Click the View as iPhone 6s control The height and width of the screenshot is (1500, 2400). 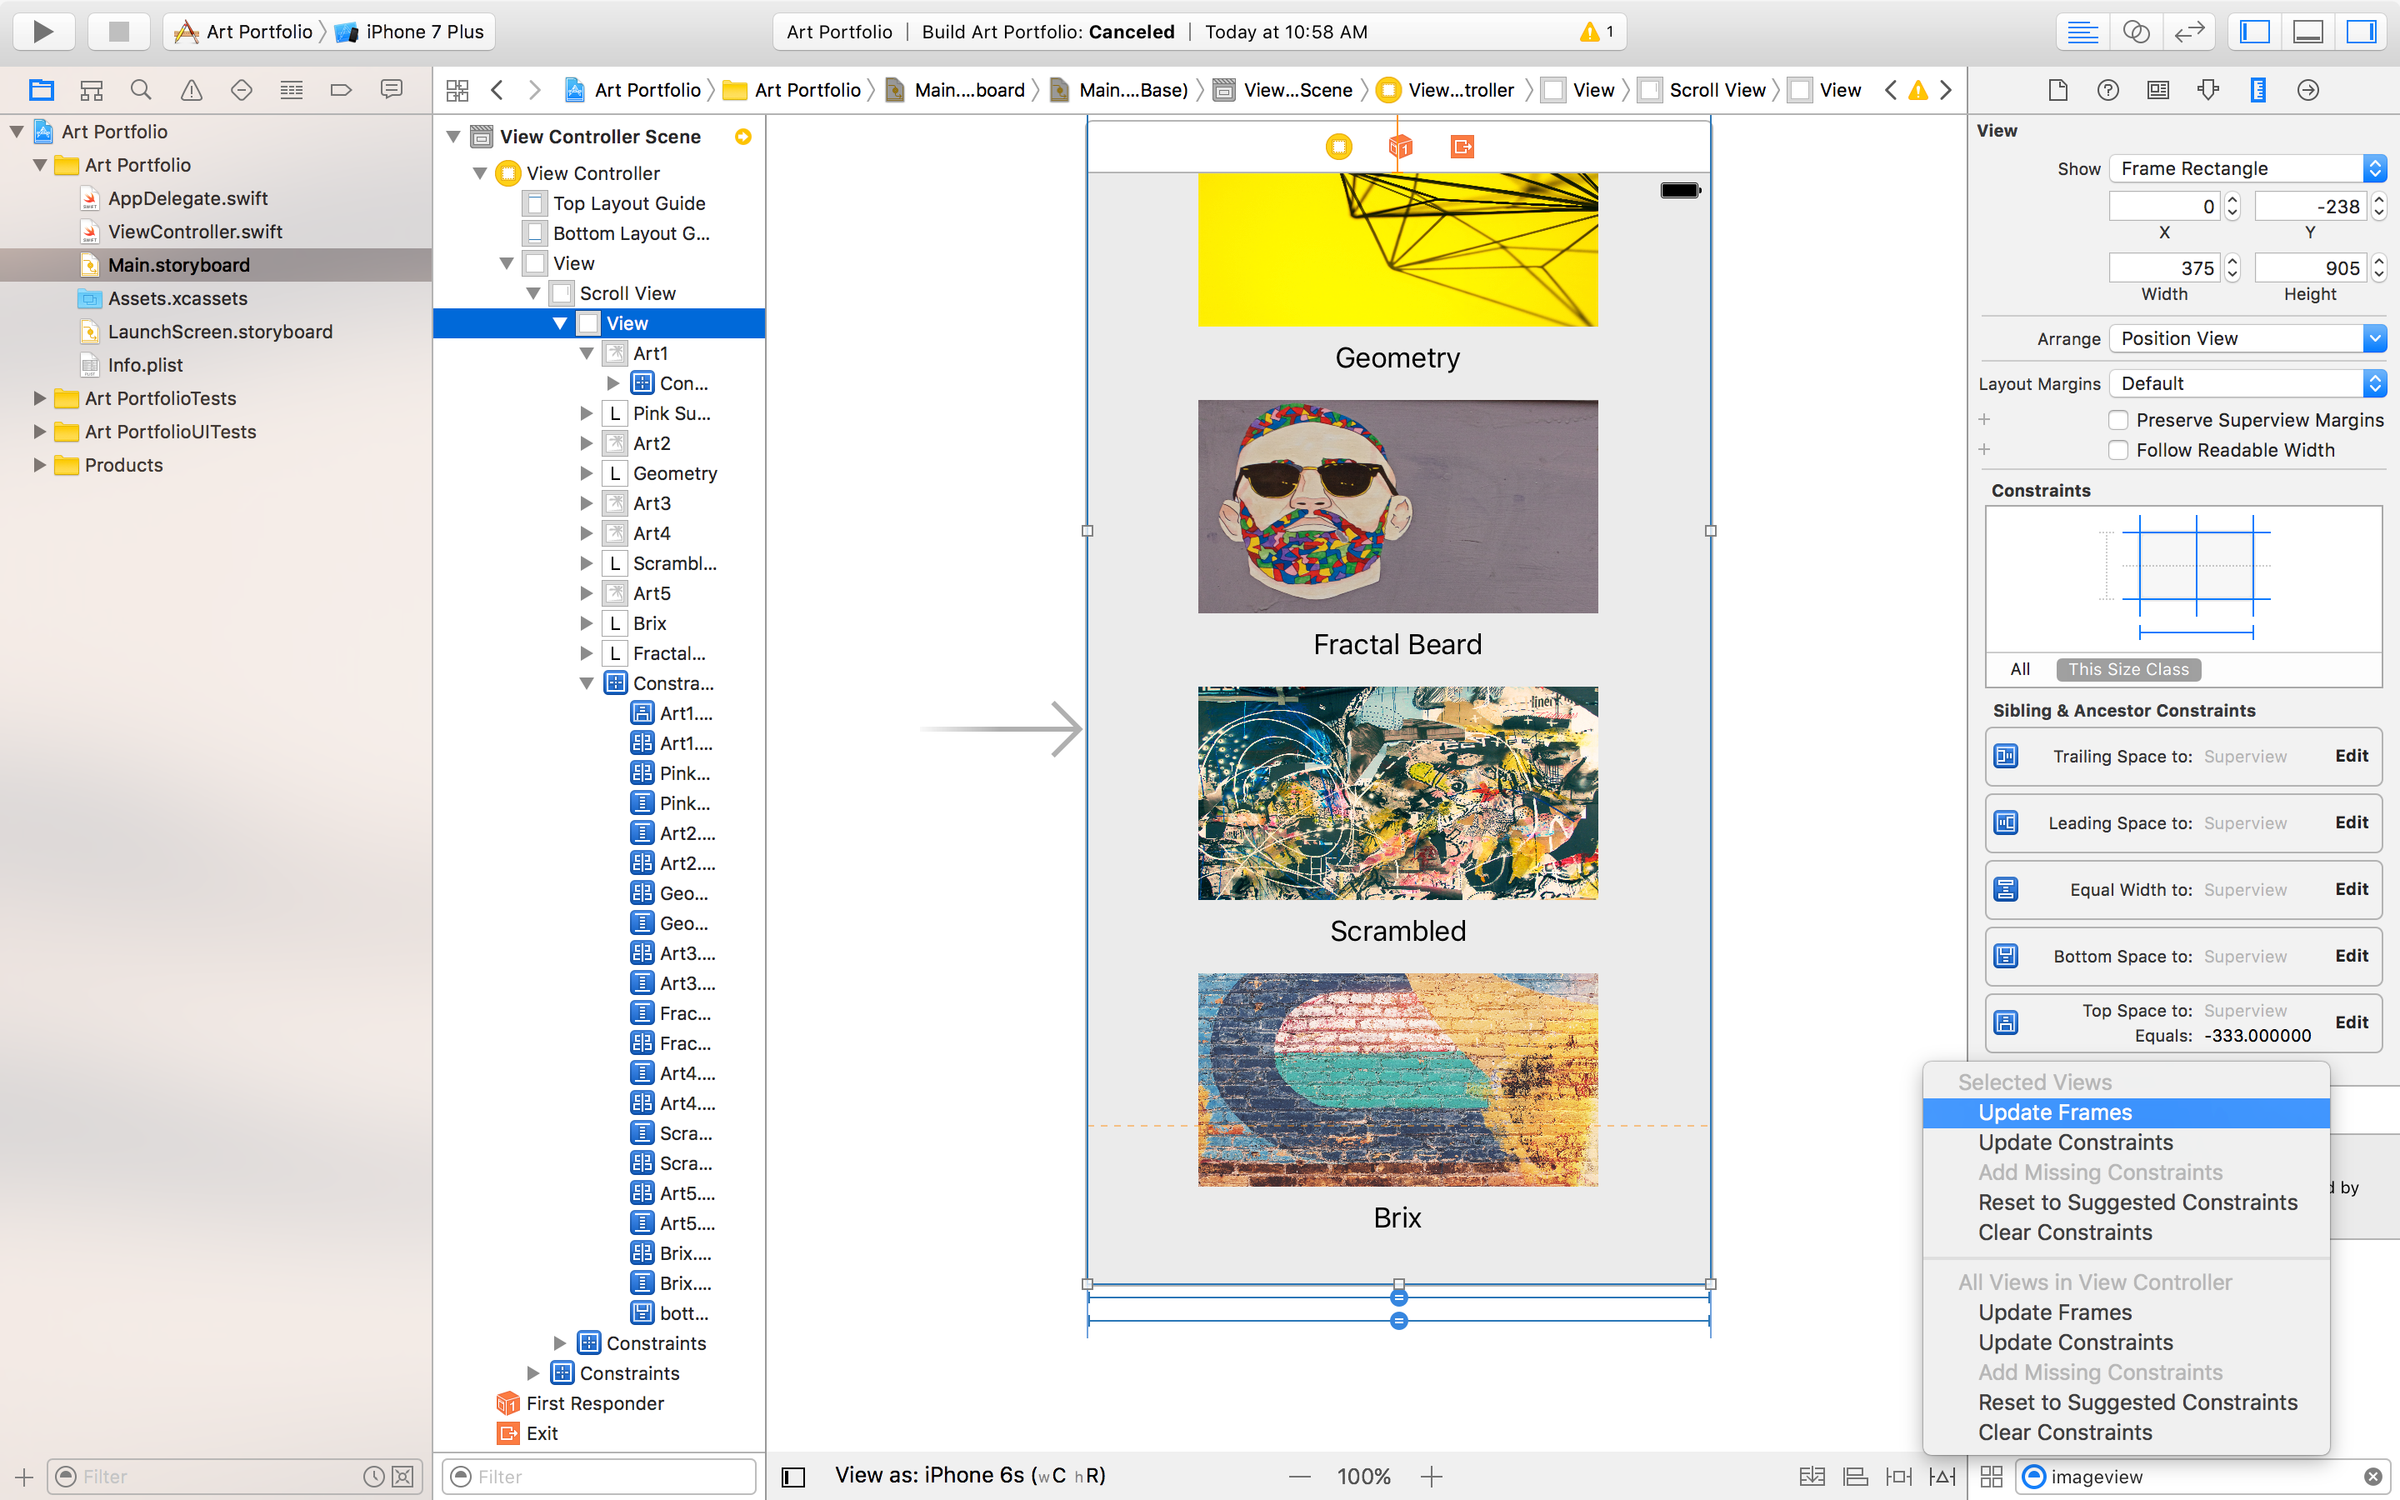pos(970,1475)
